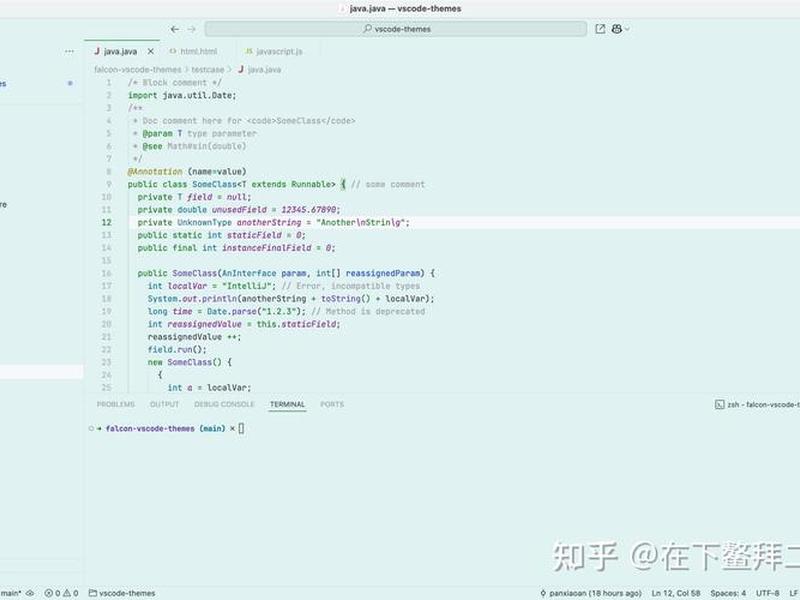Open the vscode-themes command center search box

(396, 29)
